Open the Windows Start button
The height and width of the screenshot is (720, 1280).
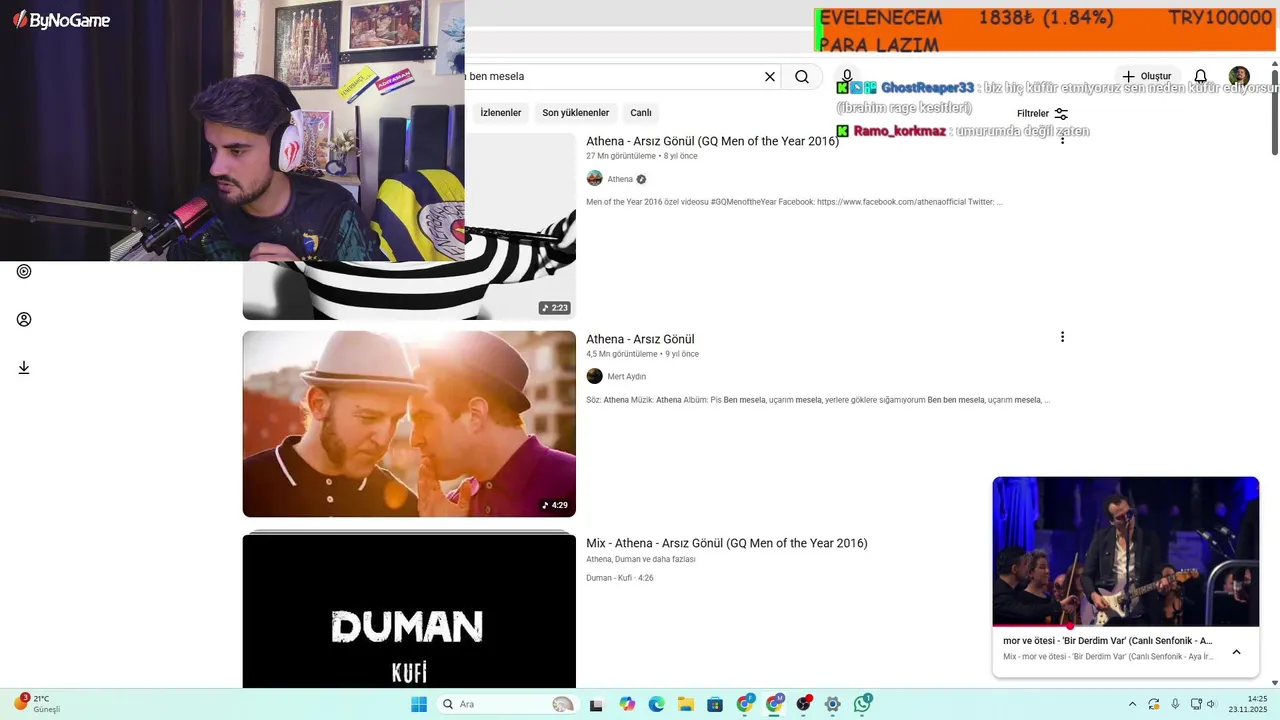tap(418, 704)
